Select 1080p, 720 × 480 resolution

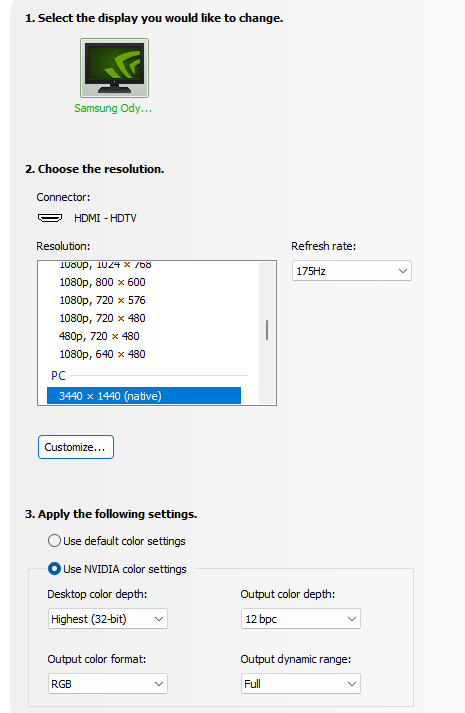coord(102,318)
